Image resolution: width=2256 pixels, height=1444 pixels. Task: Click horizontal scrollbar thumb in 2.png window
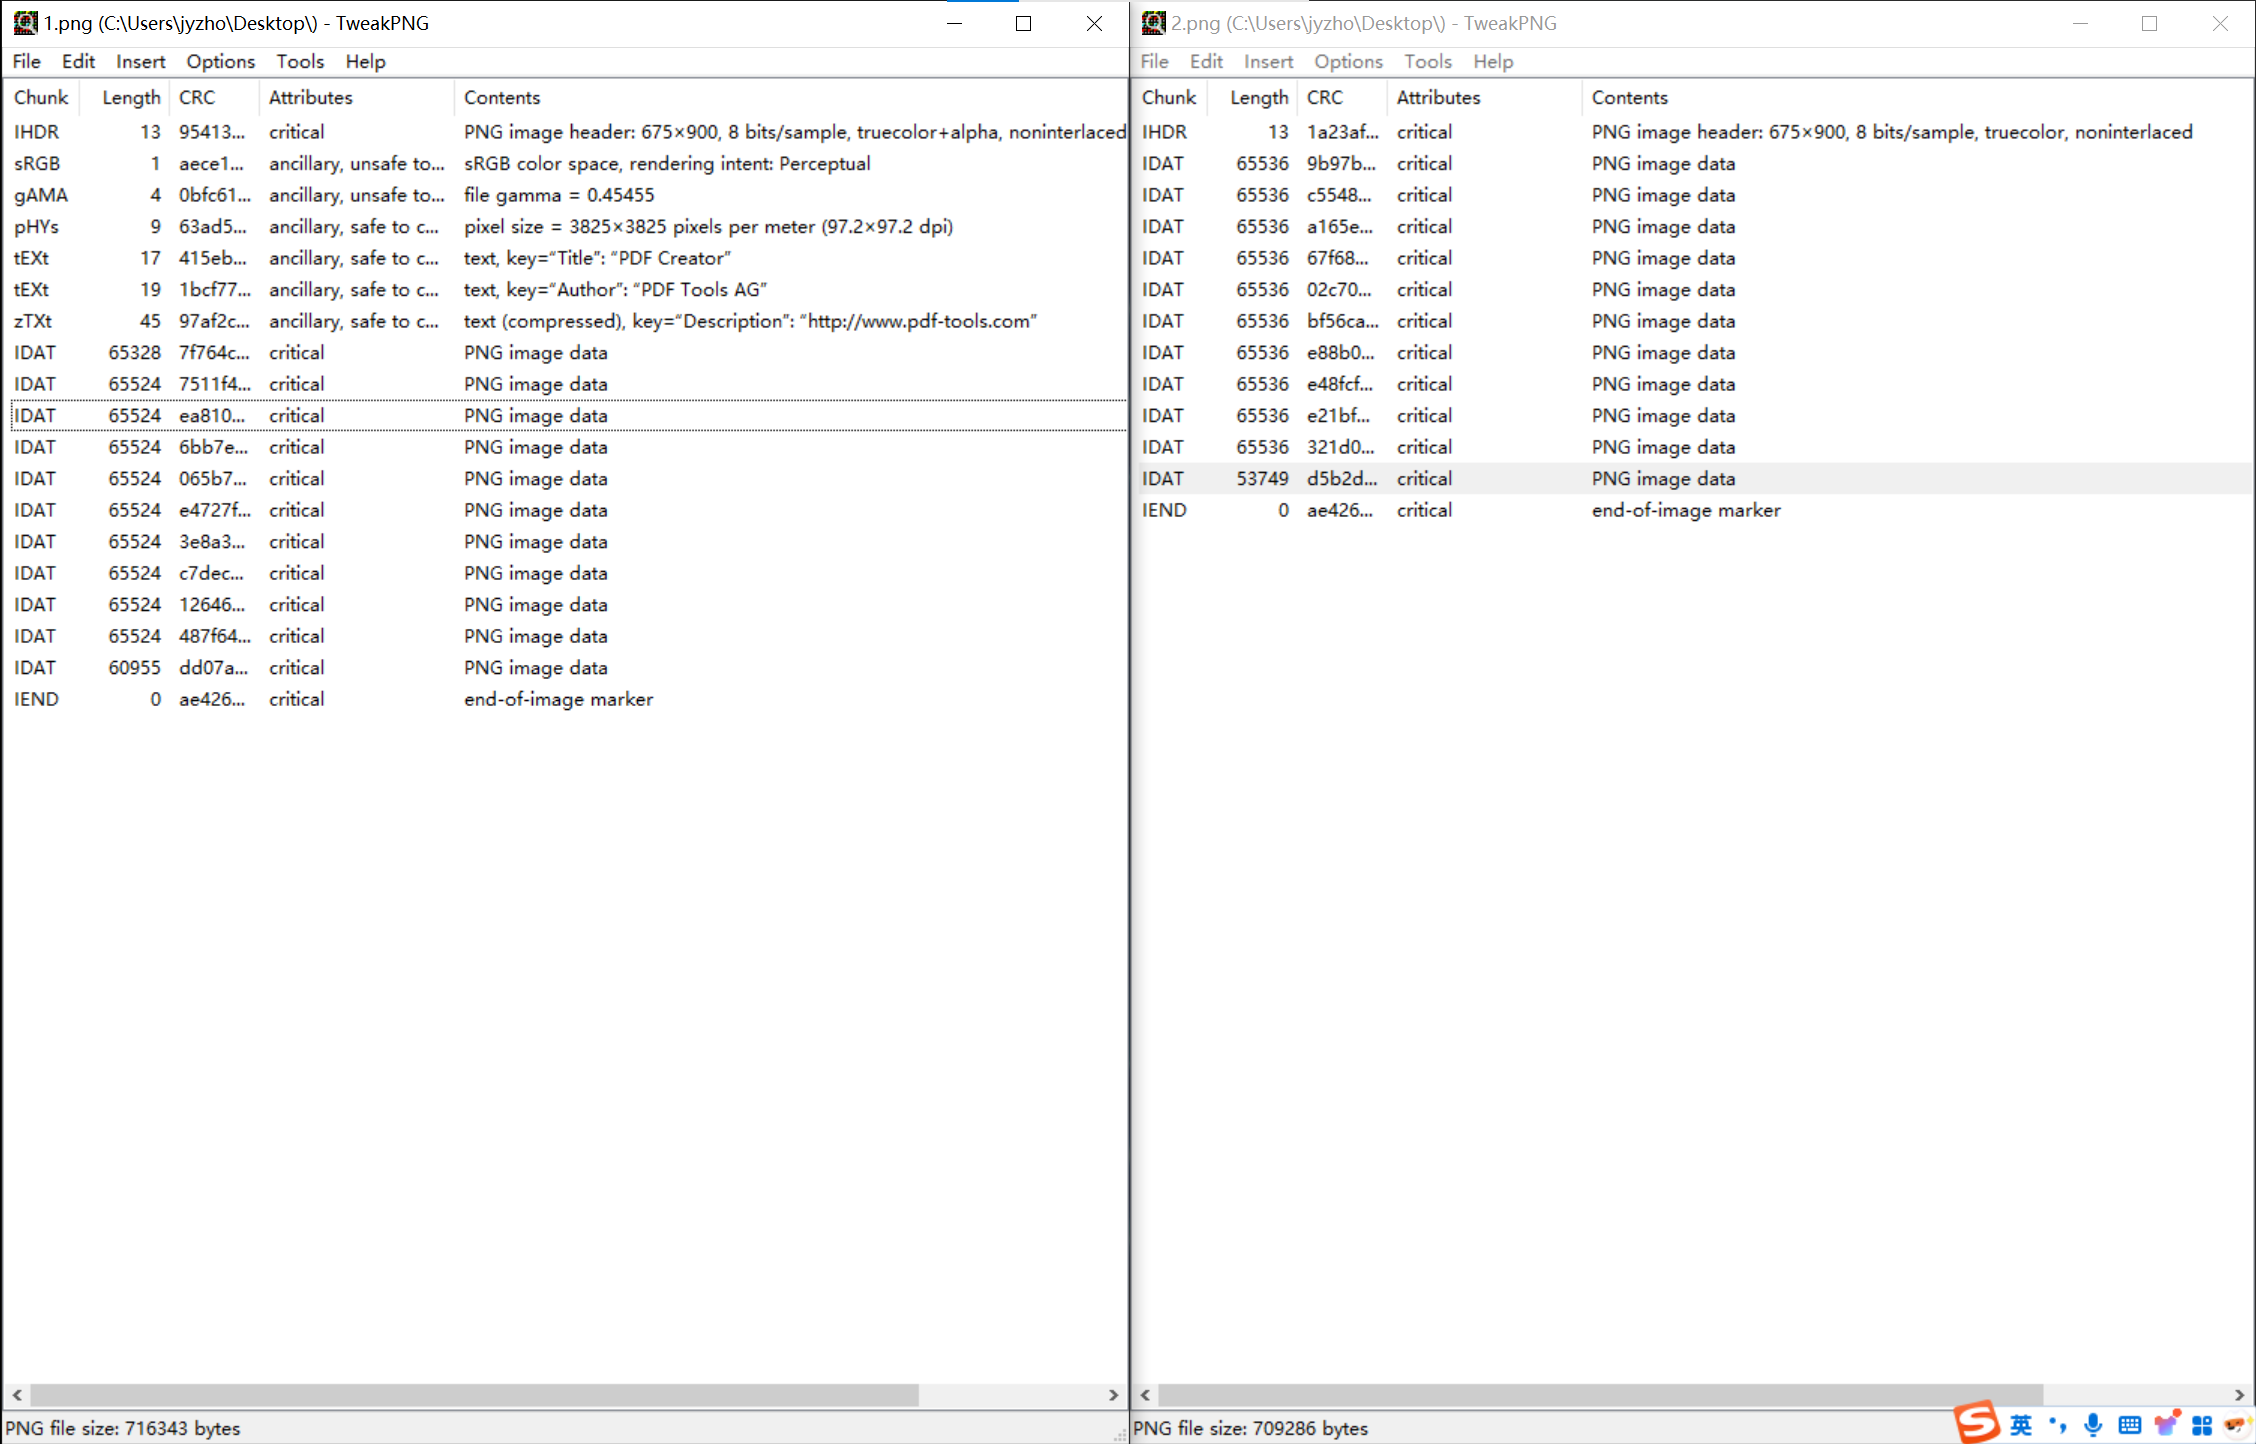(x=1600, y=1394)
